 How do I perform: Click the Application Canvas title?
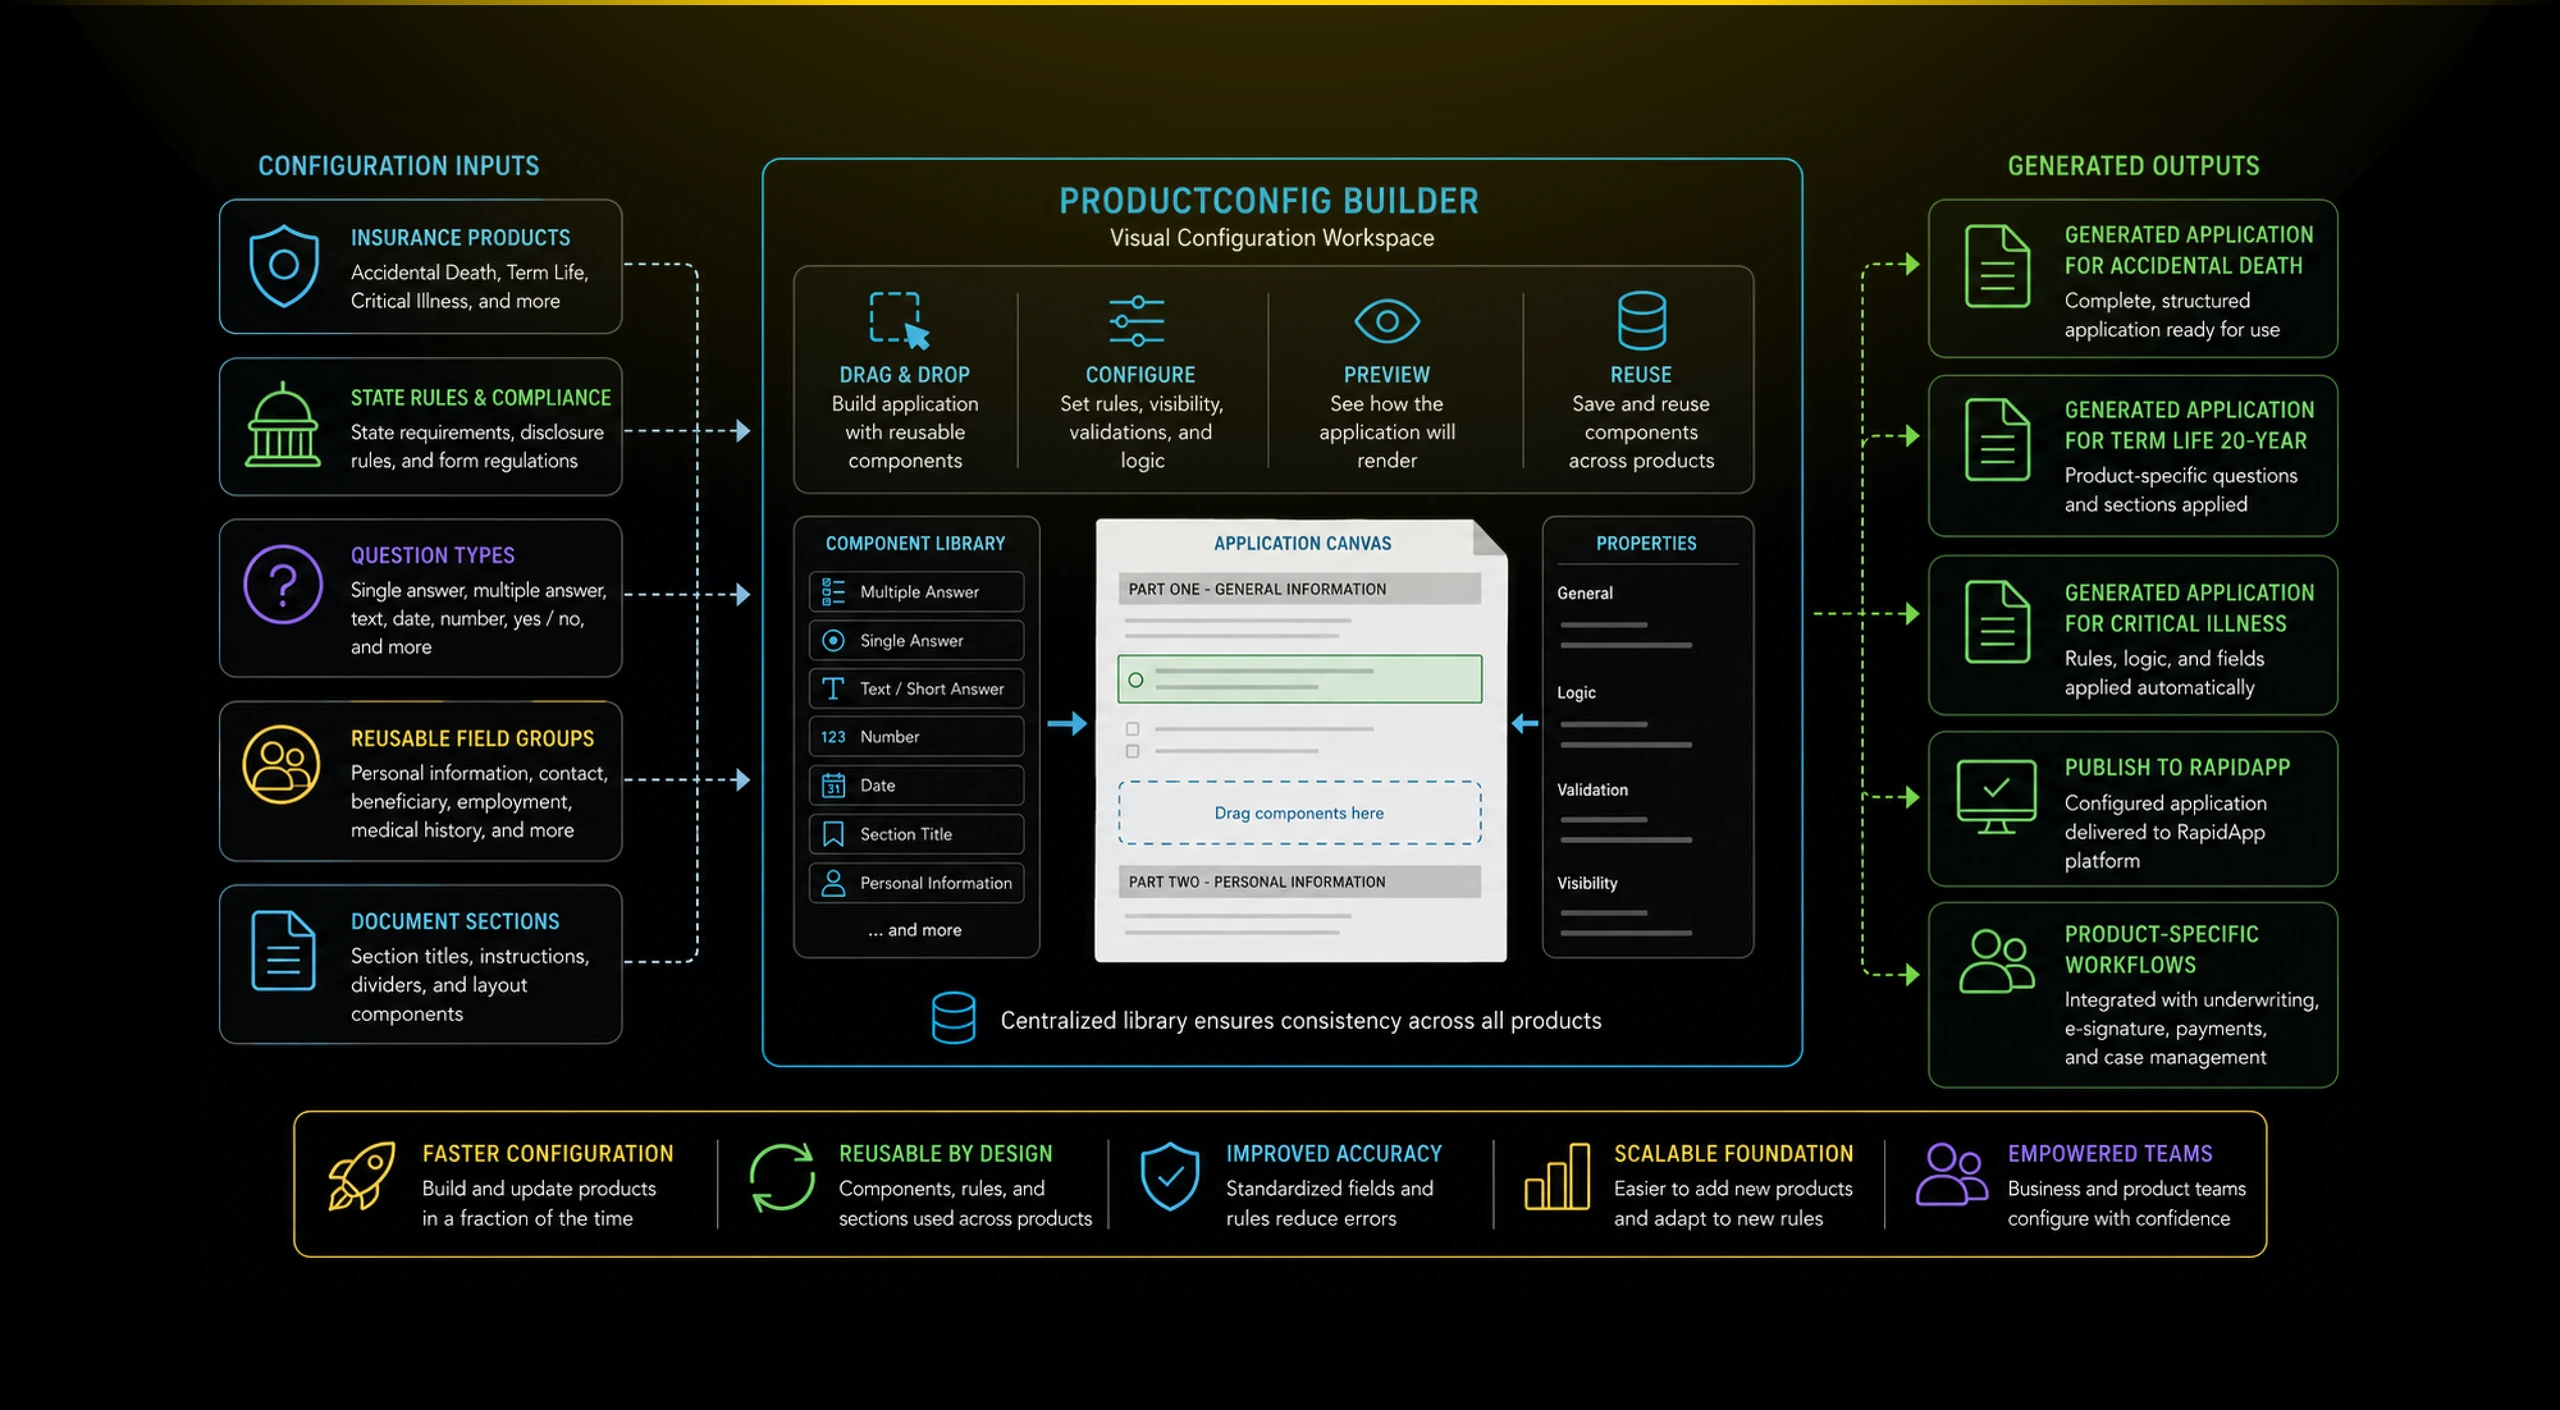click(1302, 543)
